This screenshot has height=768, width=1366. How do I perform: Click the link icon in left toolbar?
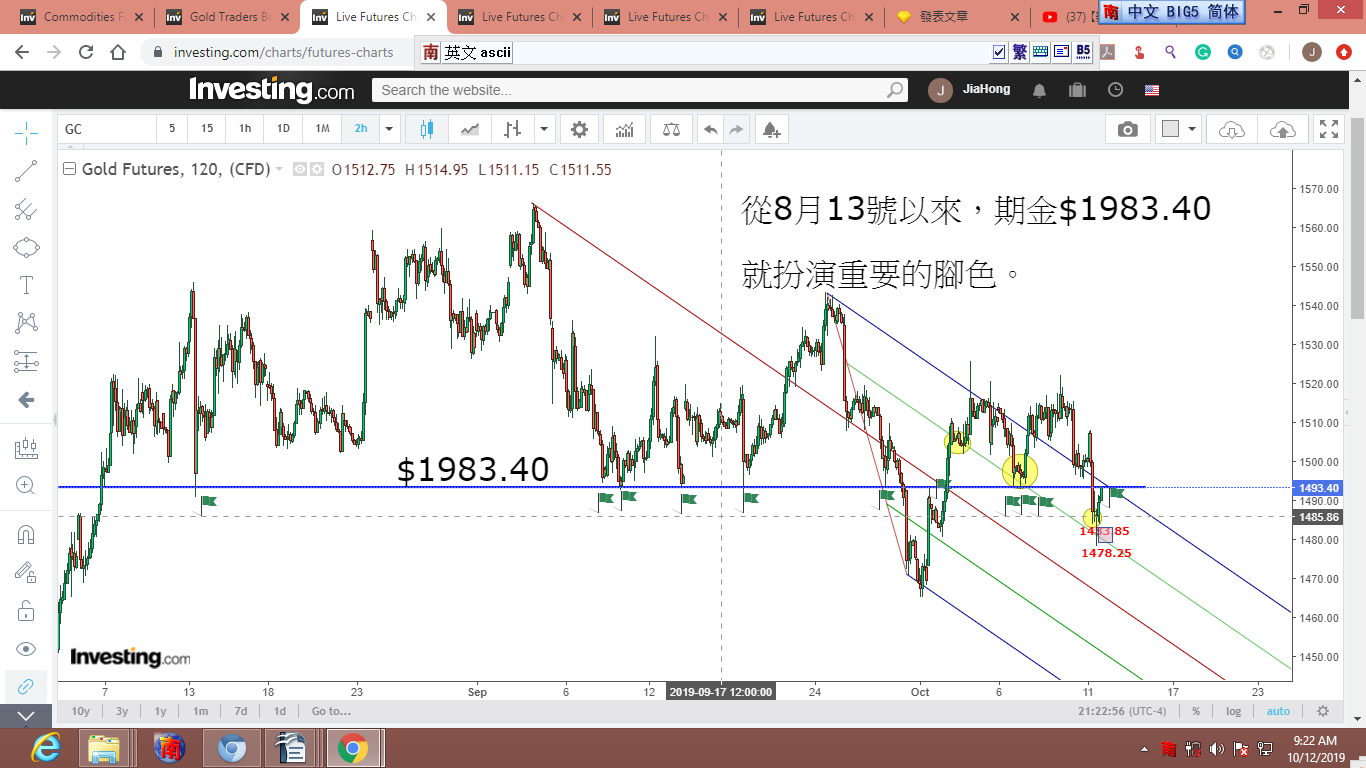click(x=26, y=686)
